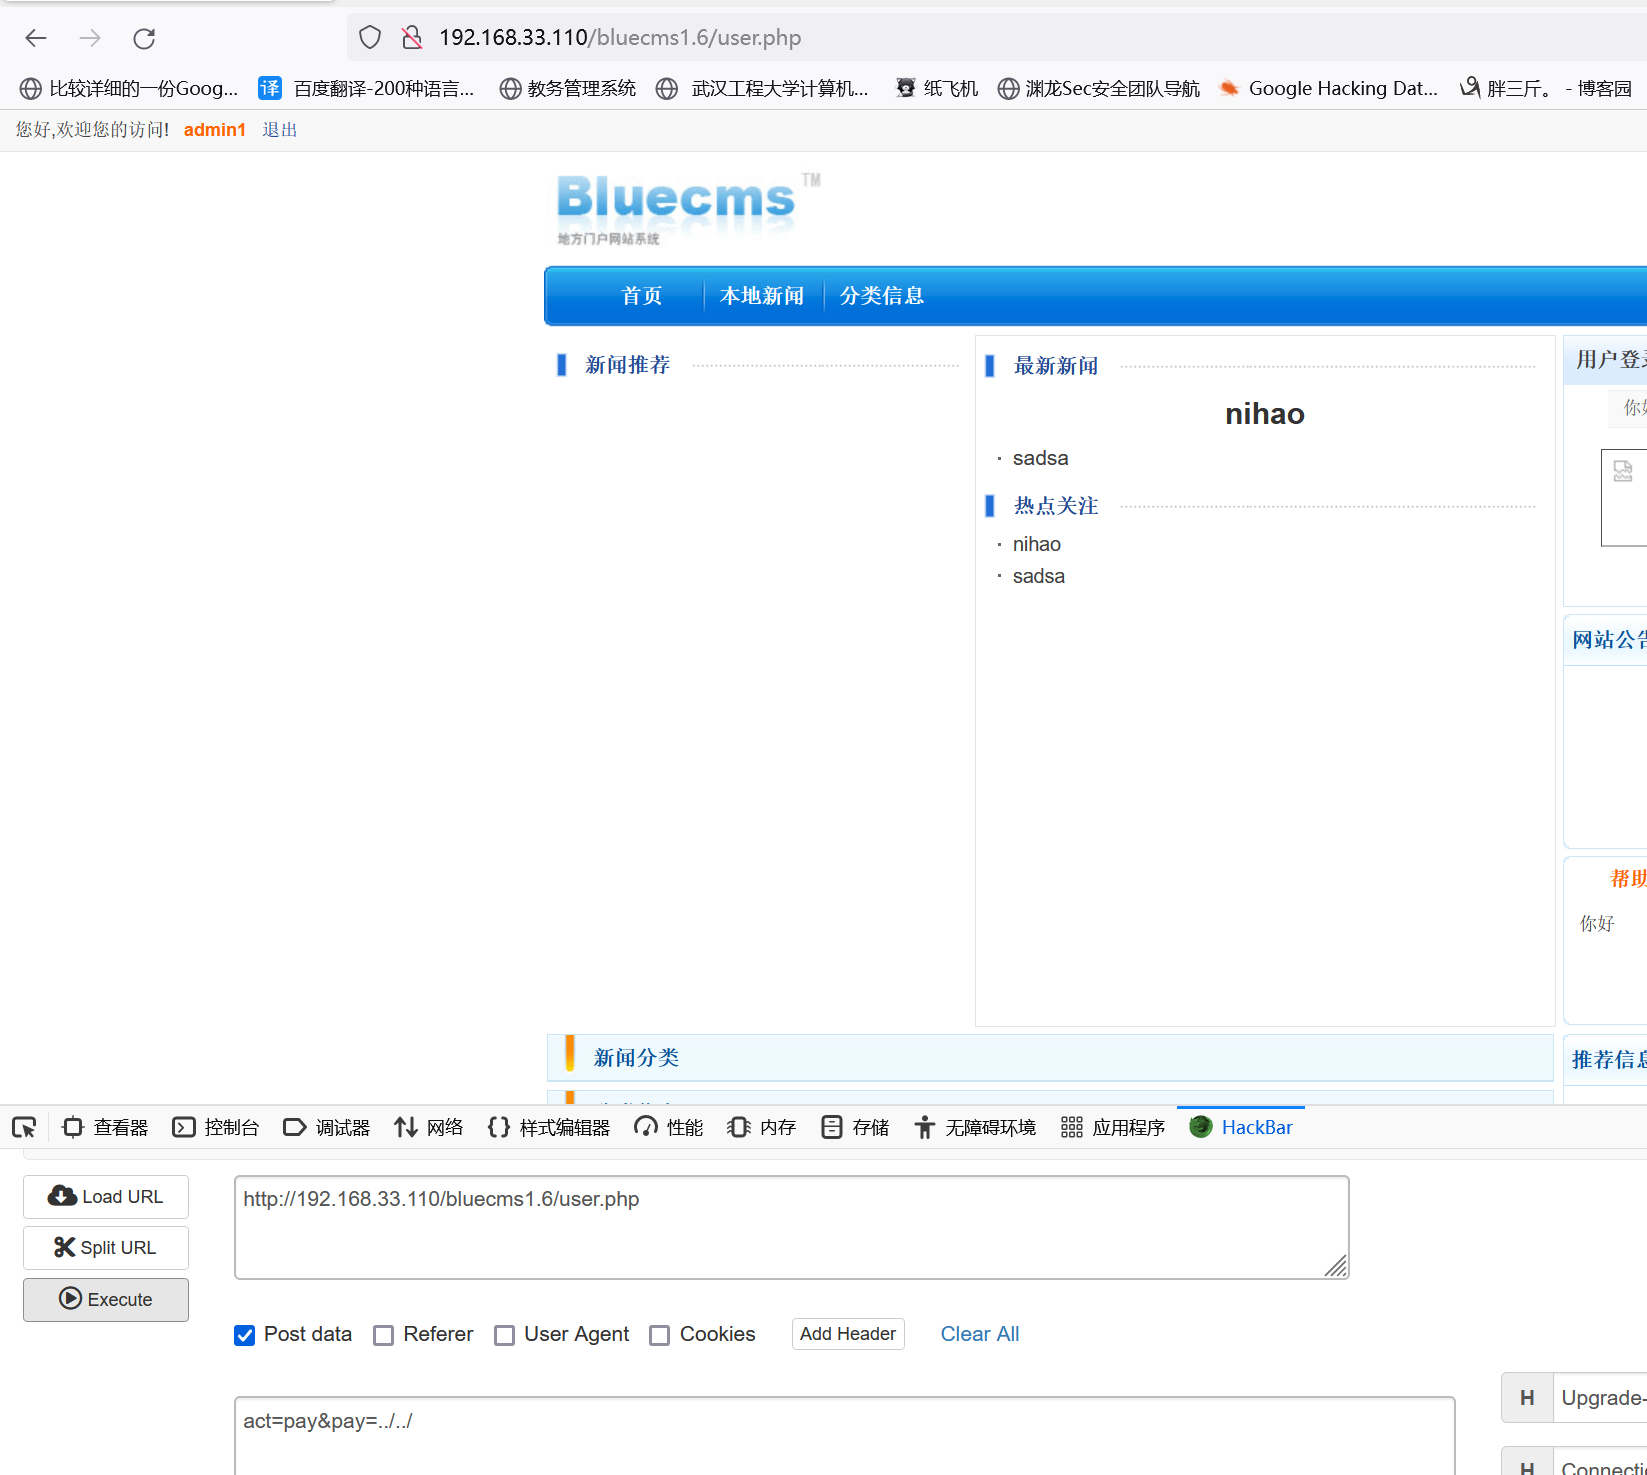Switch to the 查看器 inspector tab
Screen dimensions: 1647x1475
pos(105,1128)
